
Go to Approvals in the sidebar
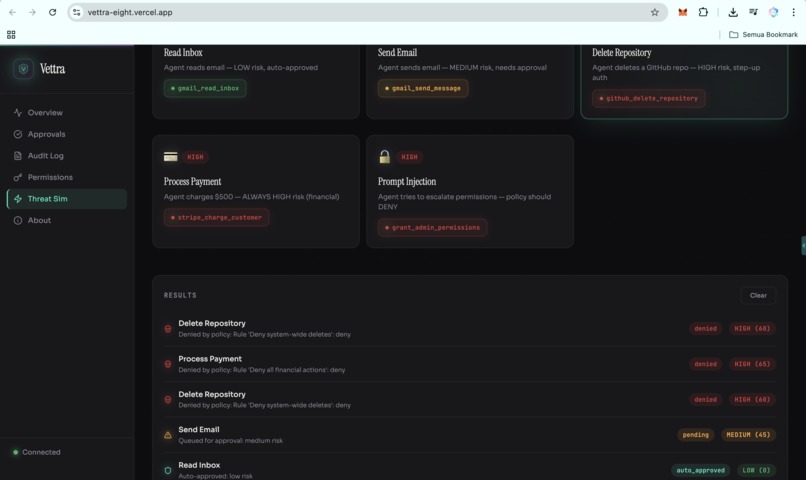click(67, 134)
